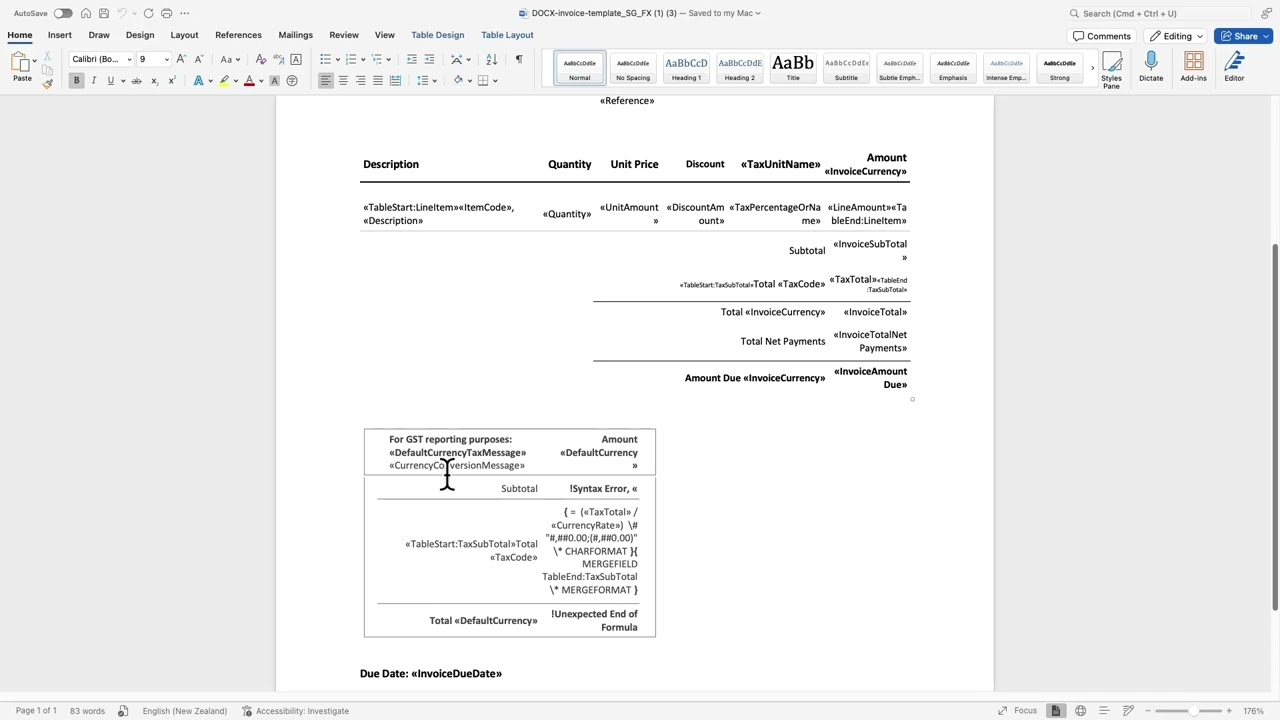Align text to the left
The image size is (1280, 720).
(325, 80)
